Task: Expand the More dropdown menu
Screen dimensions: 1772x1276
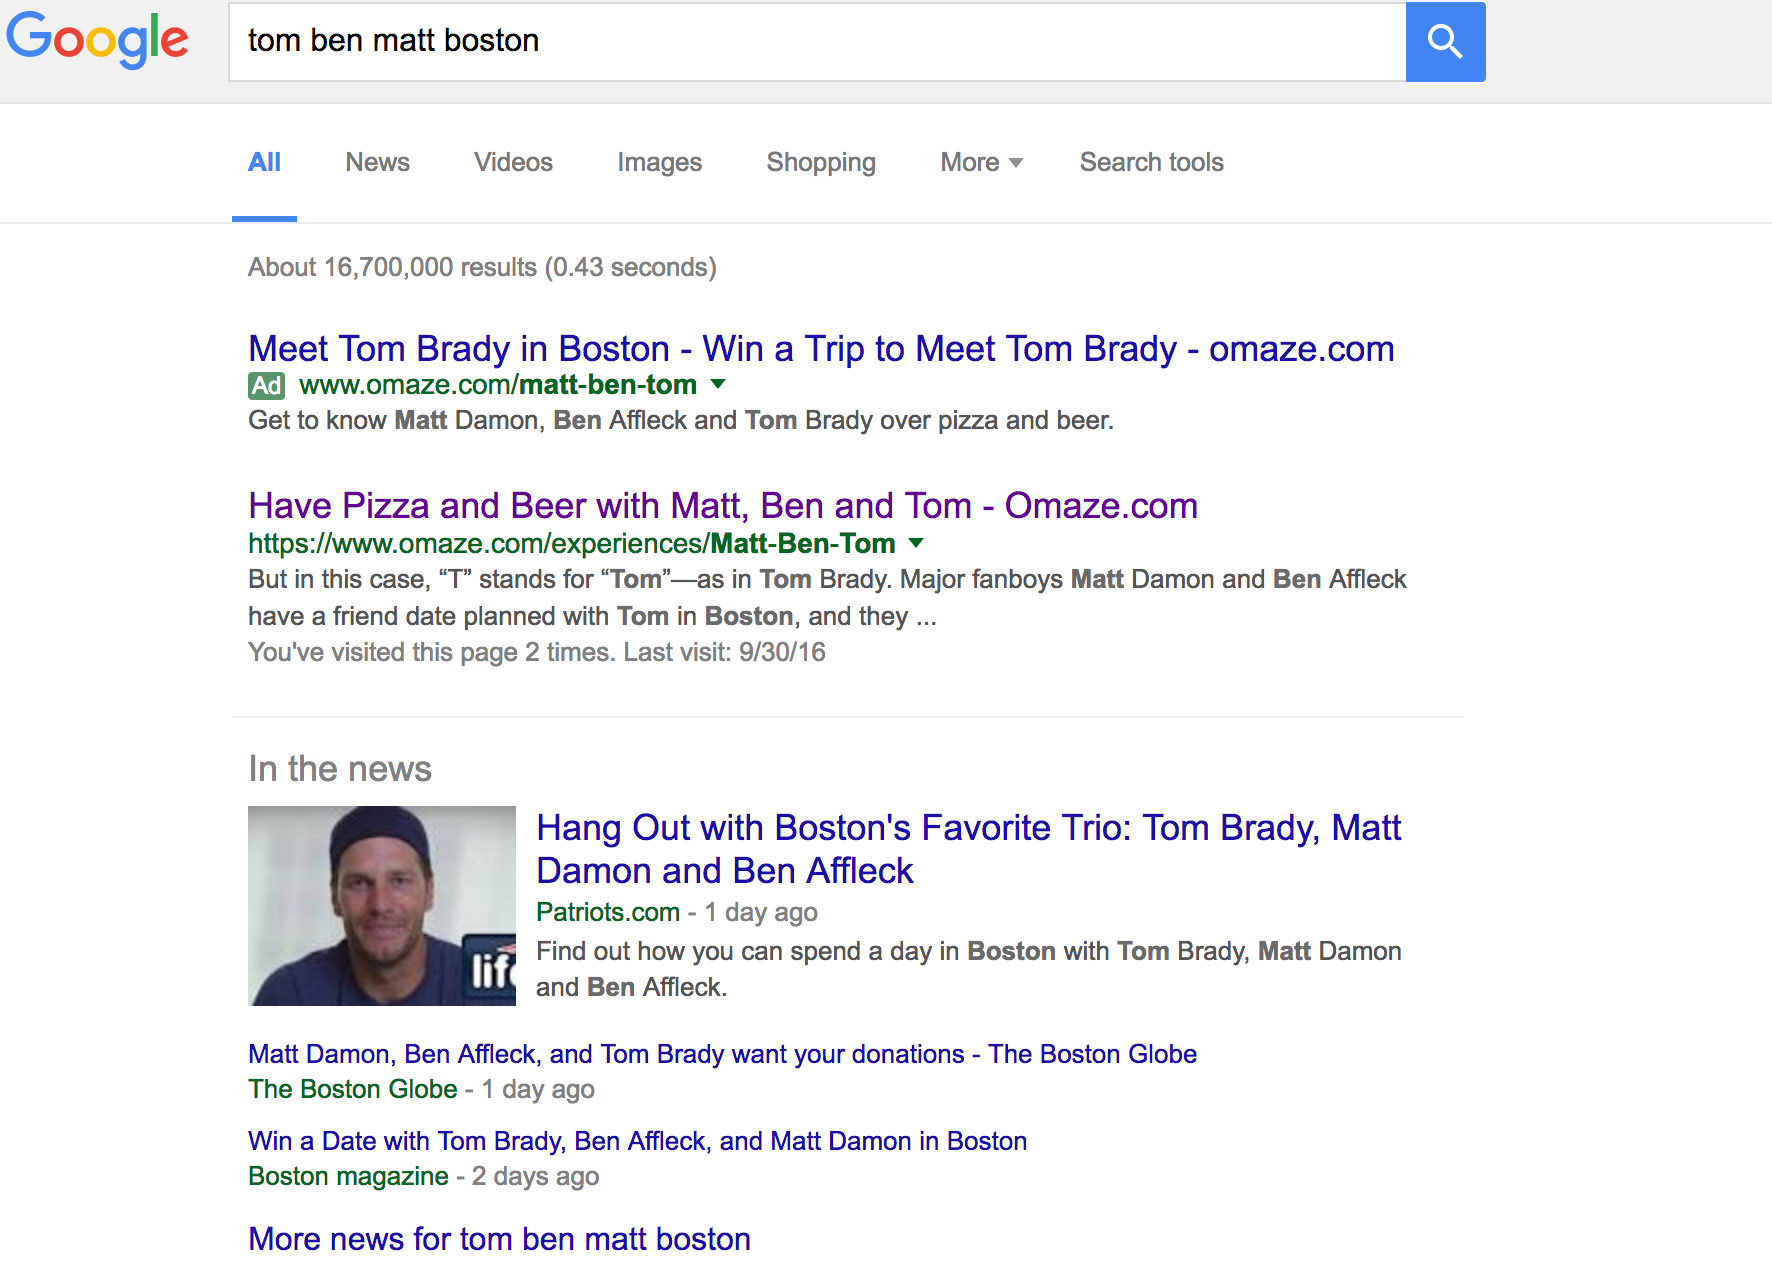Action: click(x=981, y=162)
